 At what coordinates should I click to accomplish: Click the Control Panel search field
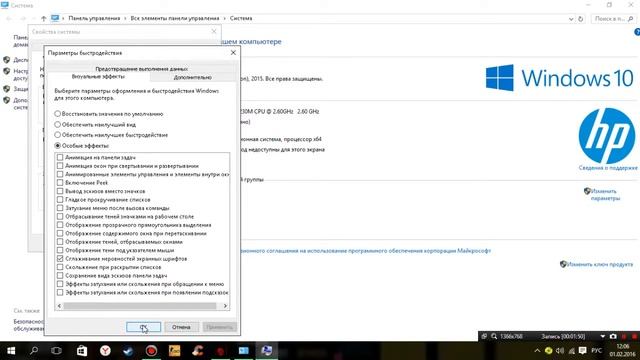click(613, 19)
